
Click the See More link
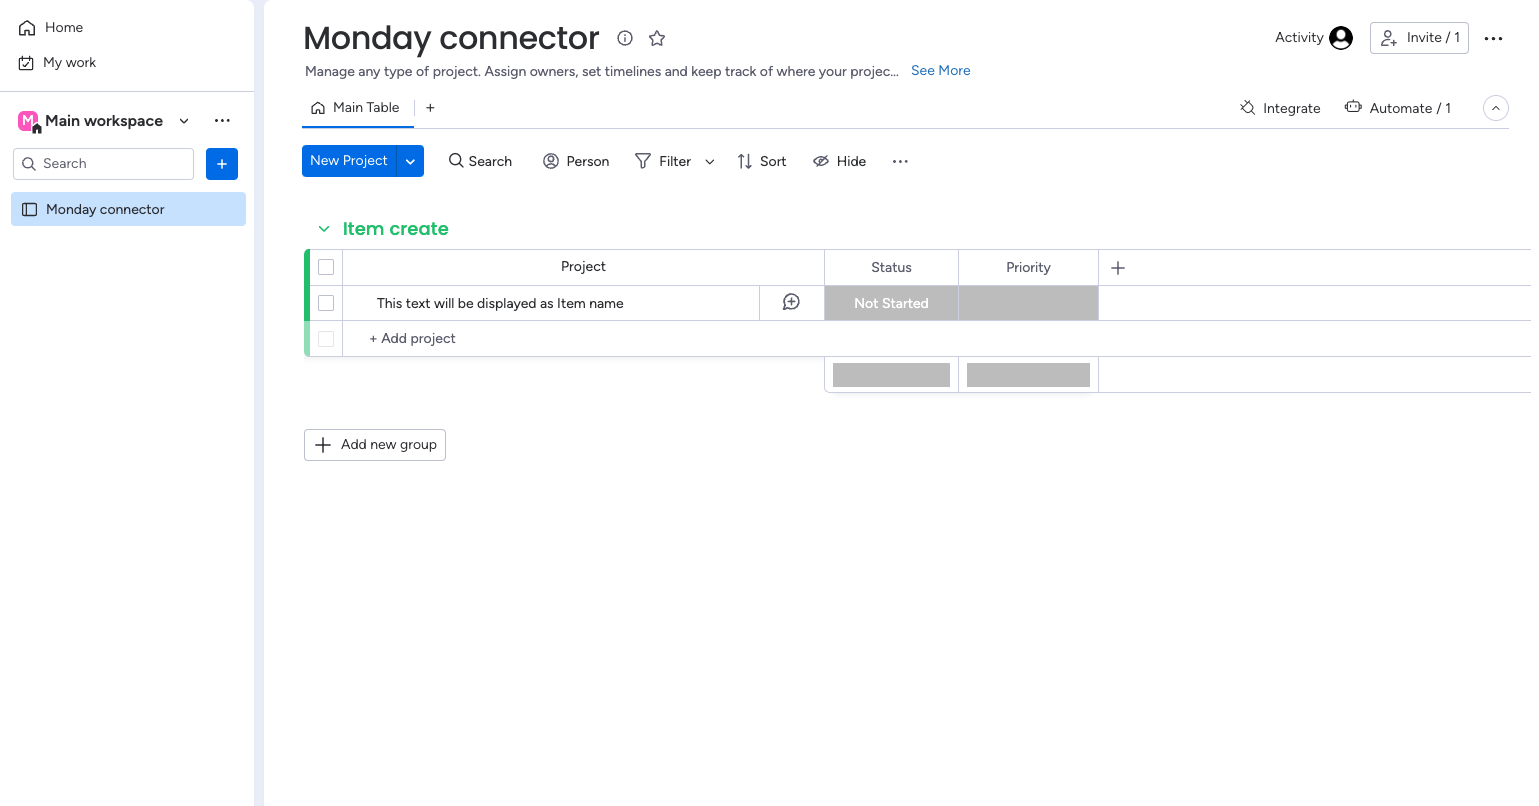[x=940, y=71]
